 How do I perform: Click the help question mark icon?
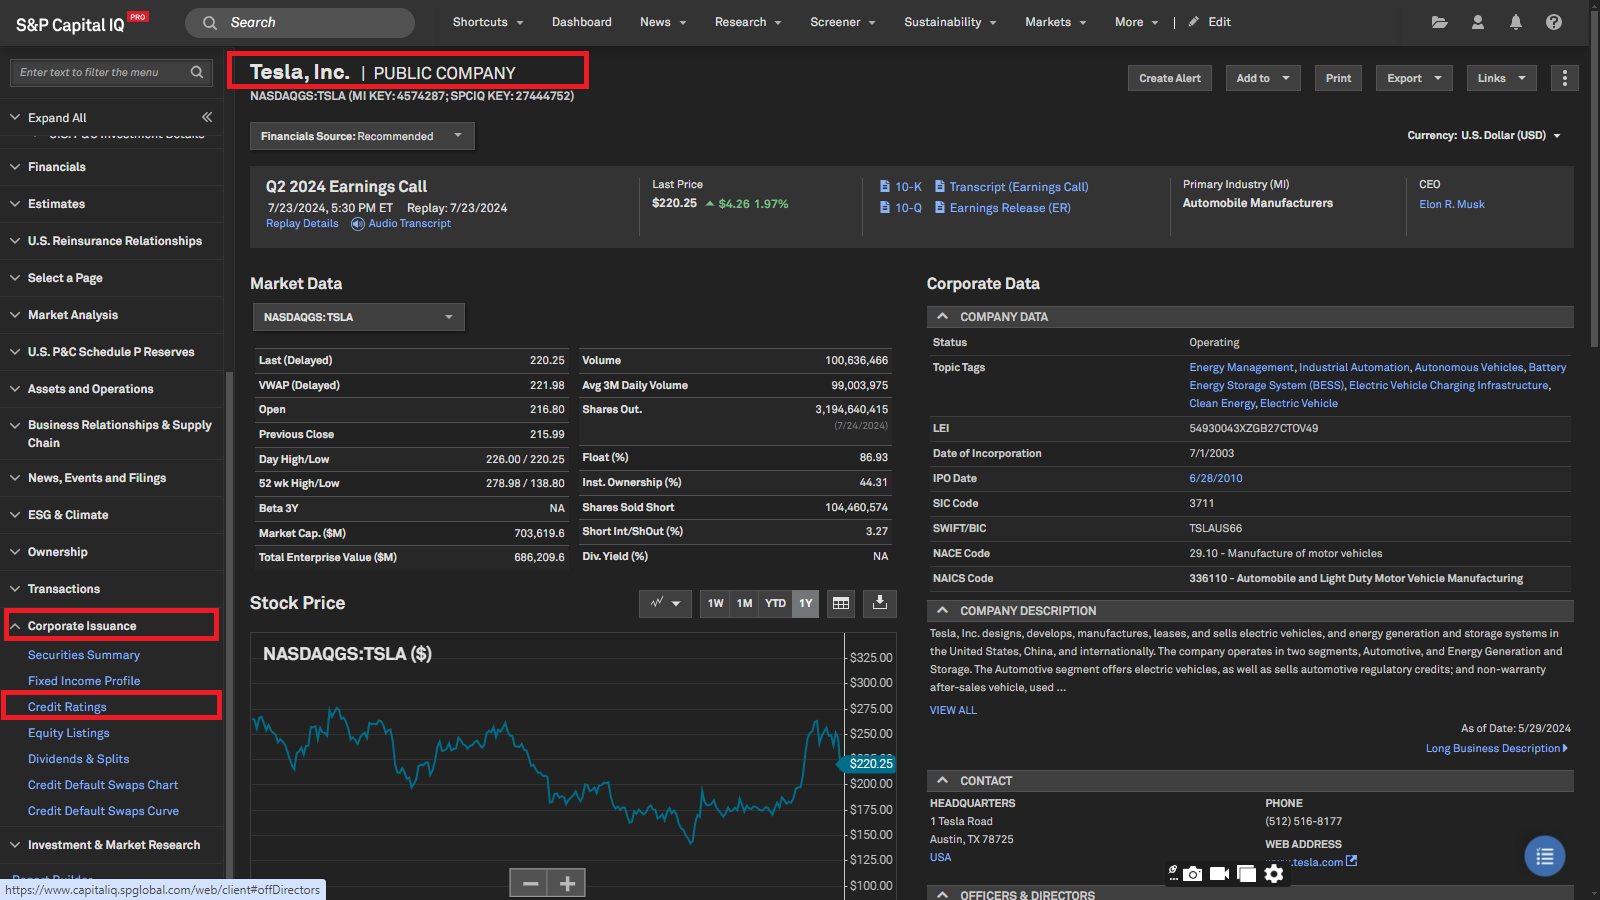click(1553, 22)
